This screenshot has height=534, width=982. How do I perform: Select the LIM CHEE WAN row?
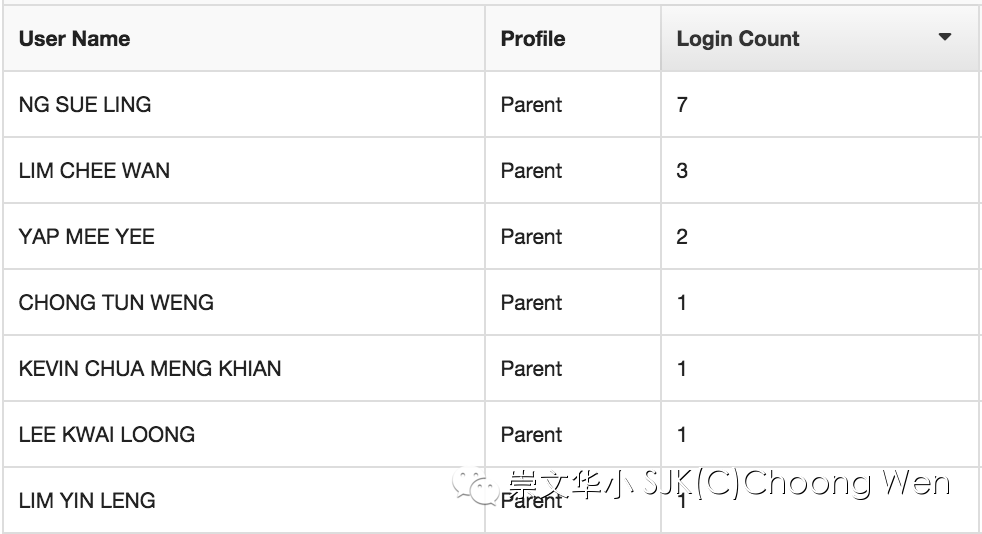tap(491, 170)
